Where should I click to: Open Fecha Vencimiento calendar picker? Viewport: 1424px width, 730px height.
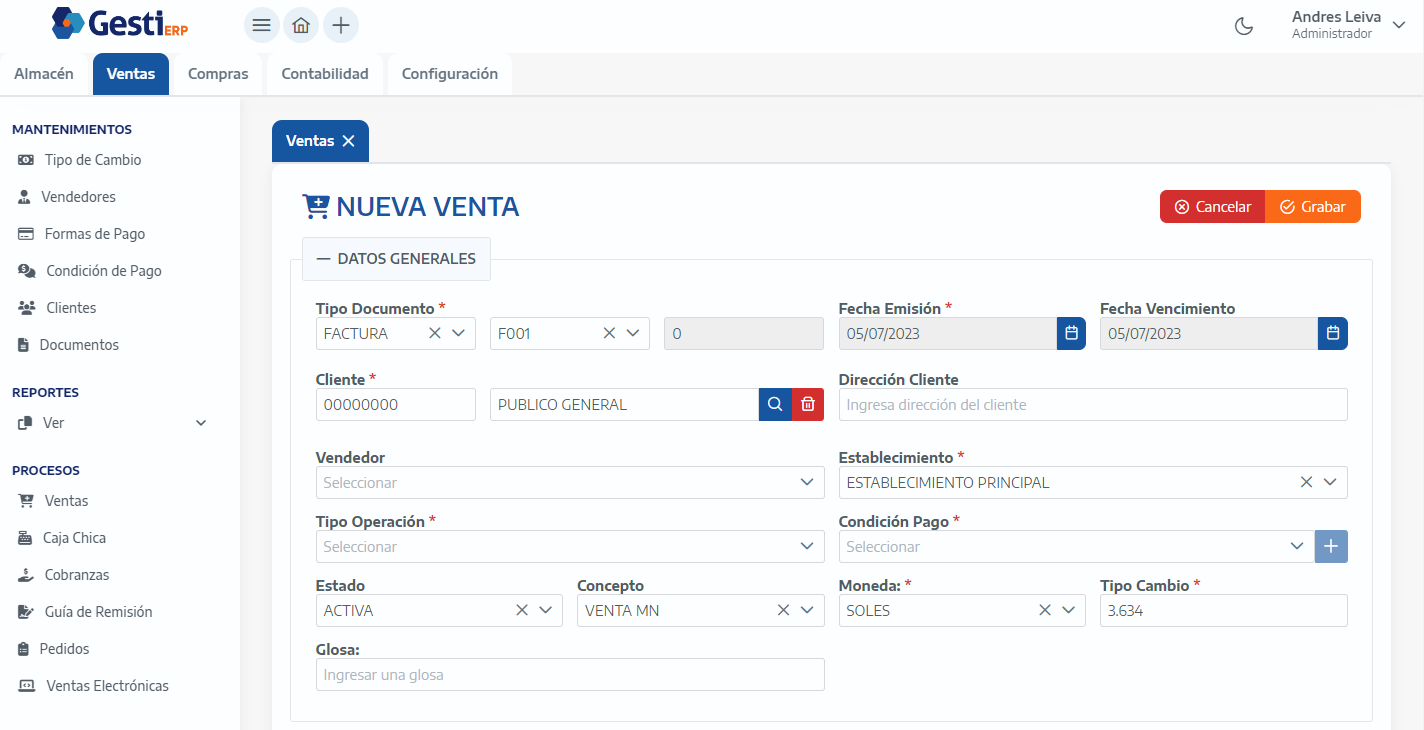click(x=1332, y=334)
